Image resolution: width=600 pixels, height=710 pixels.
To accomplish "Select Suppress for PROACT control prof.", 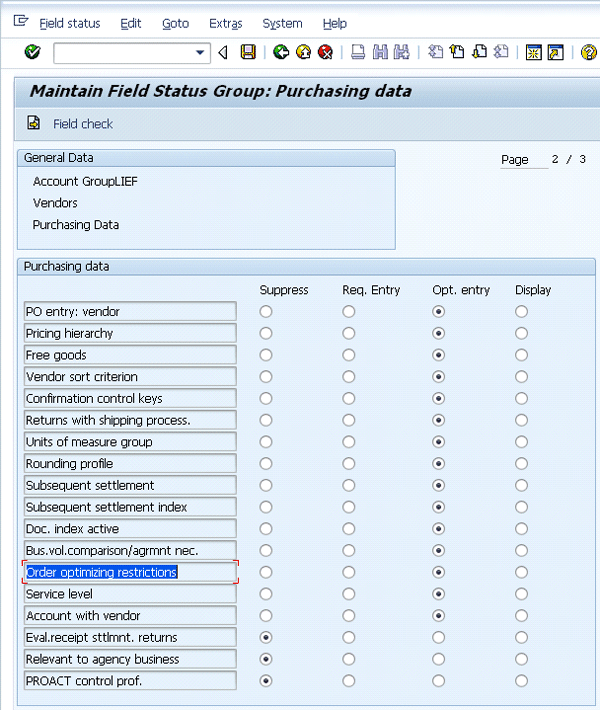I will [x=266, y=681].
